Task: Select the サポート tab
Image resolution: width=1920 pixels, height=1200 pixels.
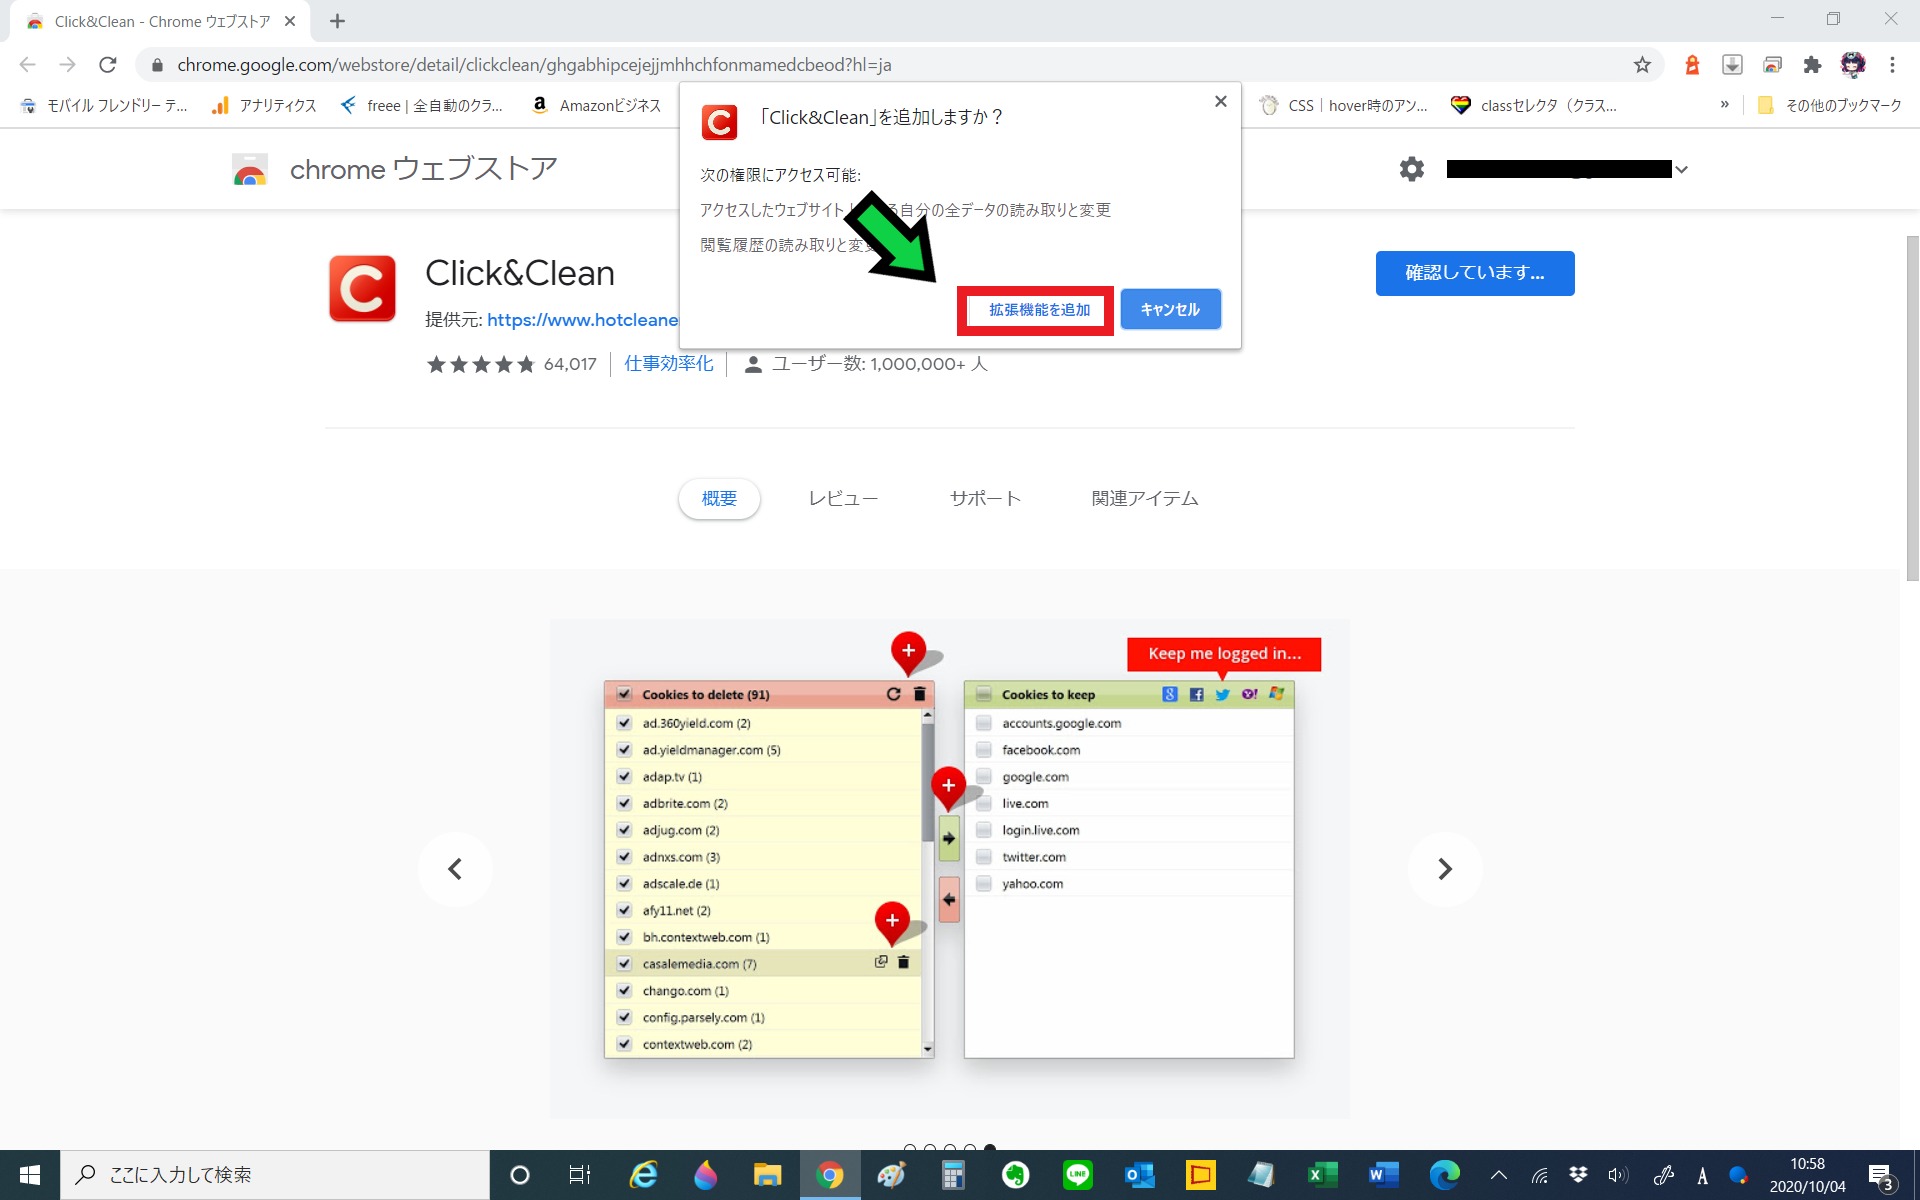Action: pyautogui.click(x=985, y=498)
